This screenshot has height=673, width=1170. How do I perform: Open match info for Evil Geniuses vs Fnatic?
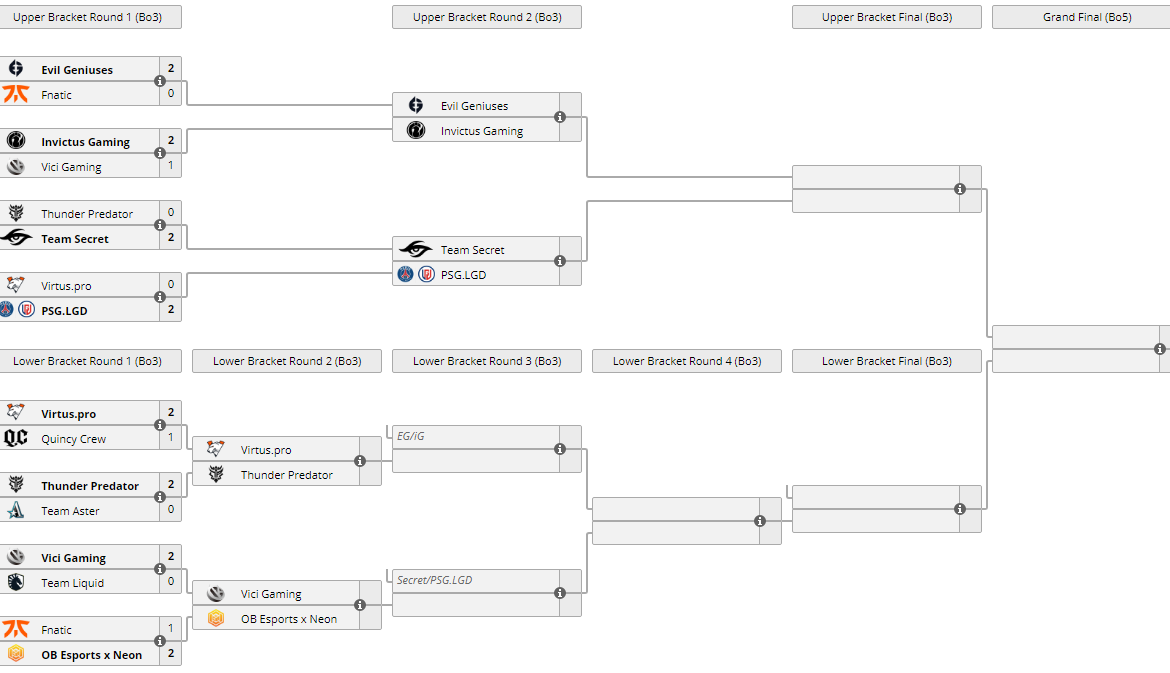pos(160,81)
